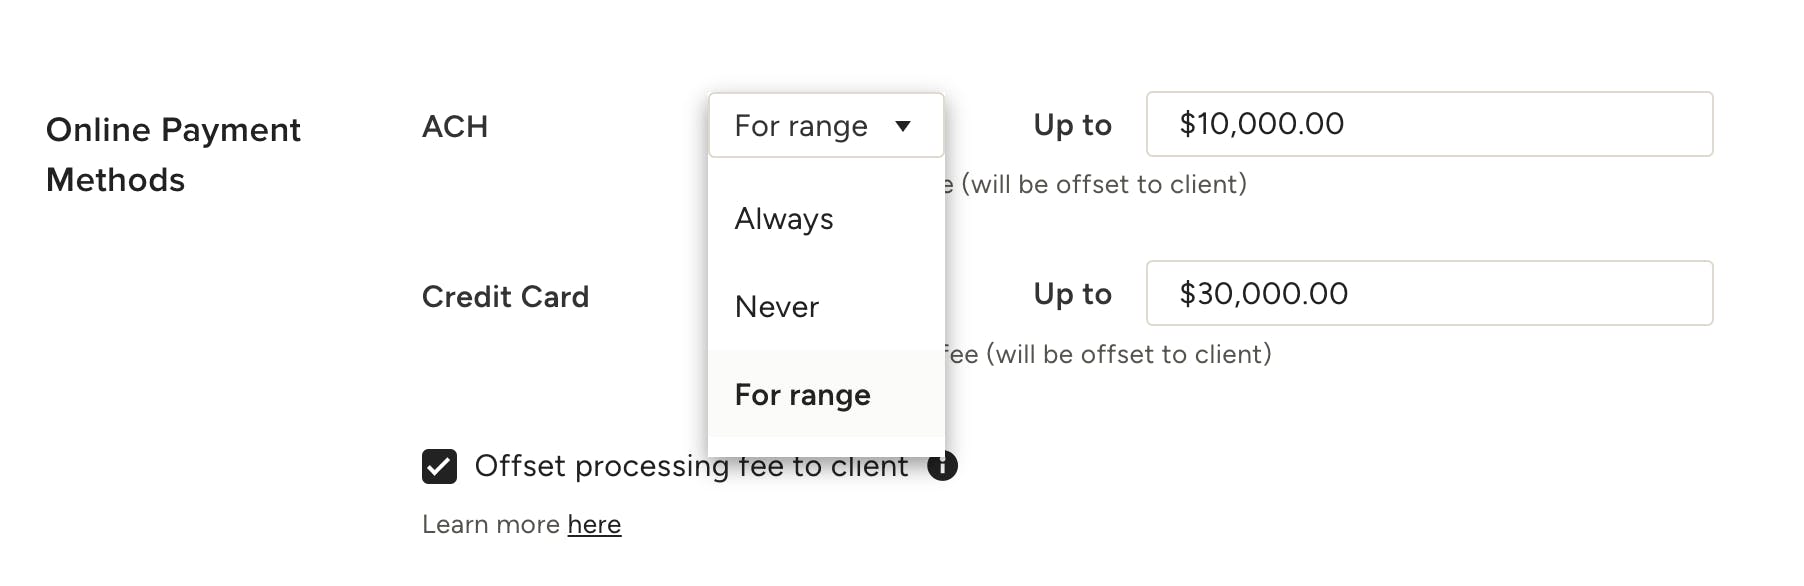Open the ACH payment frequency dropdown
This screenshot has height=586, width=1804.
point(825,126)
